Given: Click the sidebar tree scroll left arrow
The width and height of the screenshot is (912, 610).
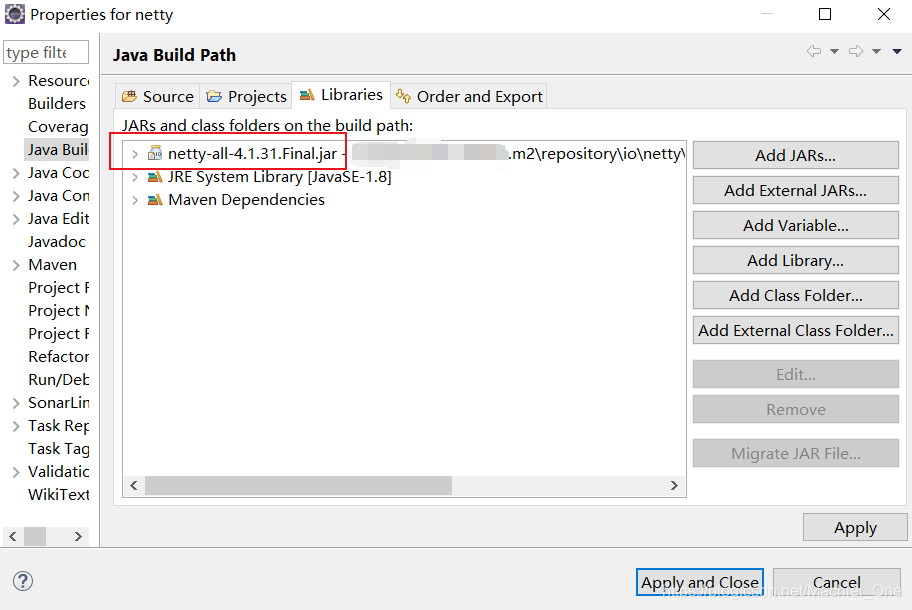Looking at the screenshot, I should tap(13, 536).
